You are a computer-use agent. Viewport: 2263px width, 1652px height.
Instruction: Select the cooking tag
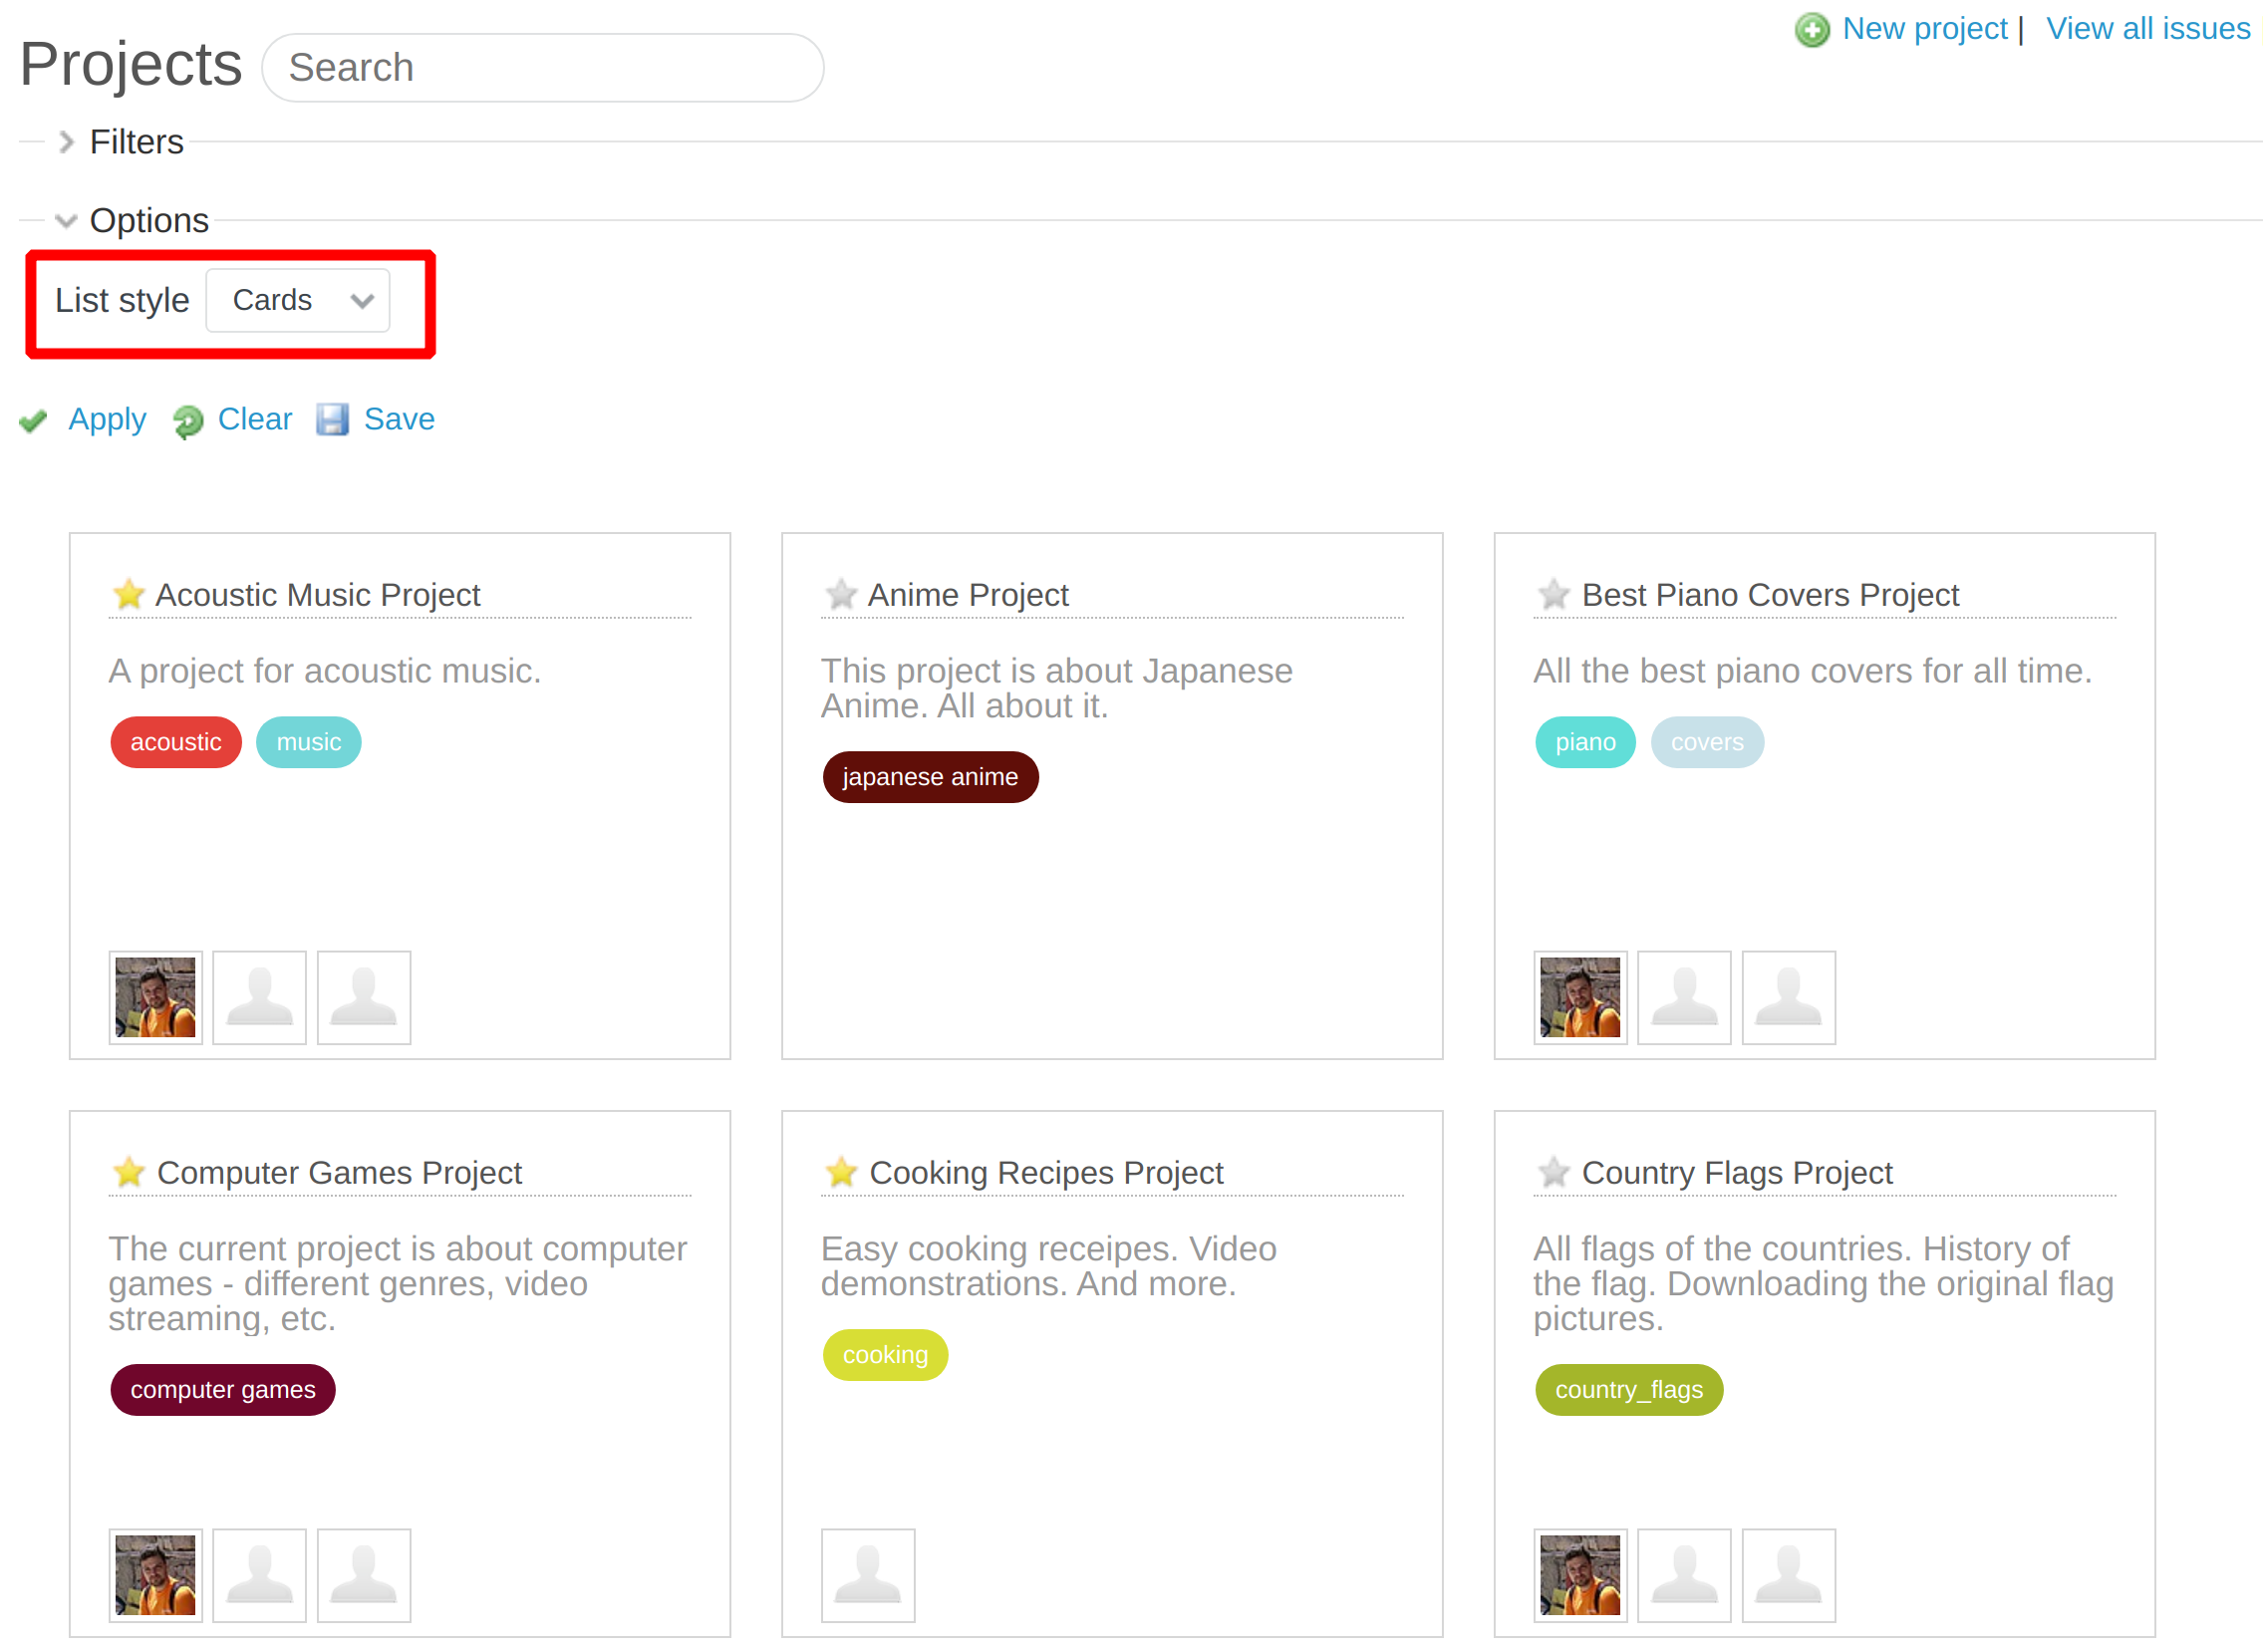click(x=885, y=1355)
